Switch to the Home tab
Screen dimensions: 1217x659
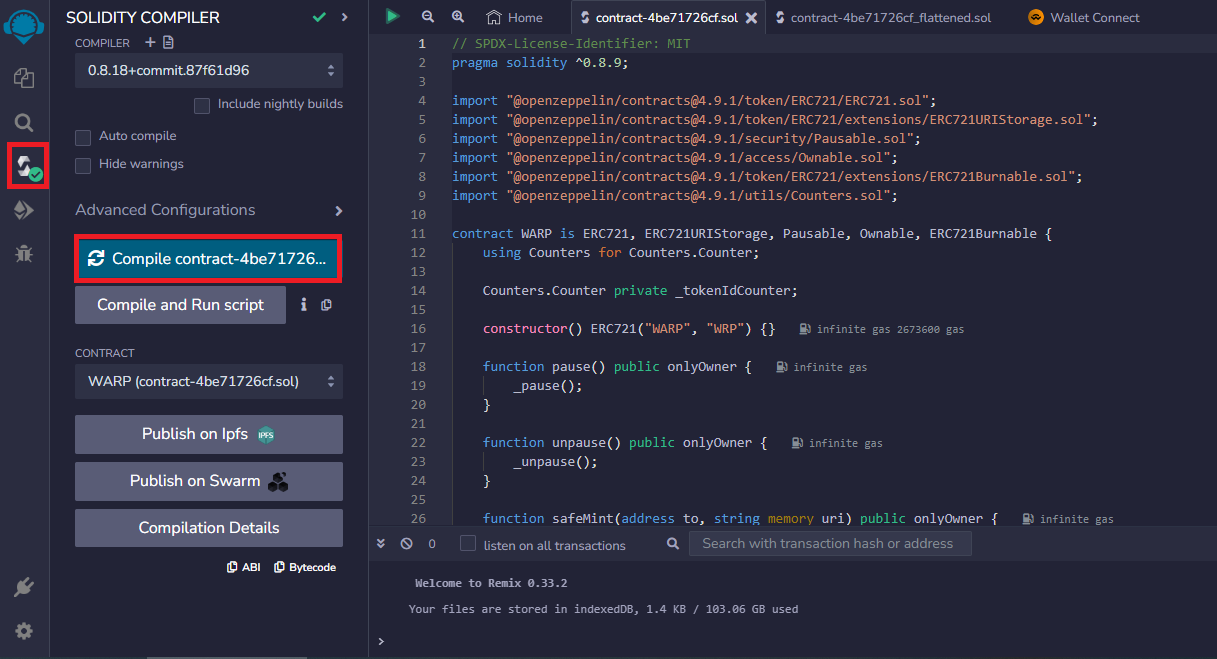tap(514, 17)
